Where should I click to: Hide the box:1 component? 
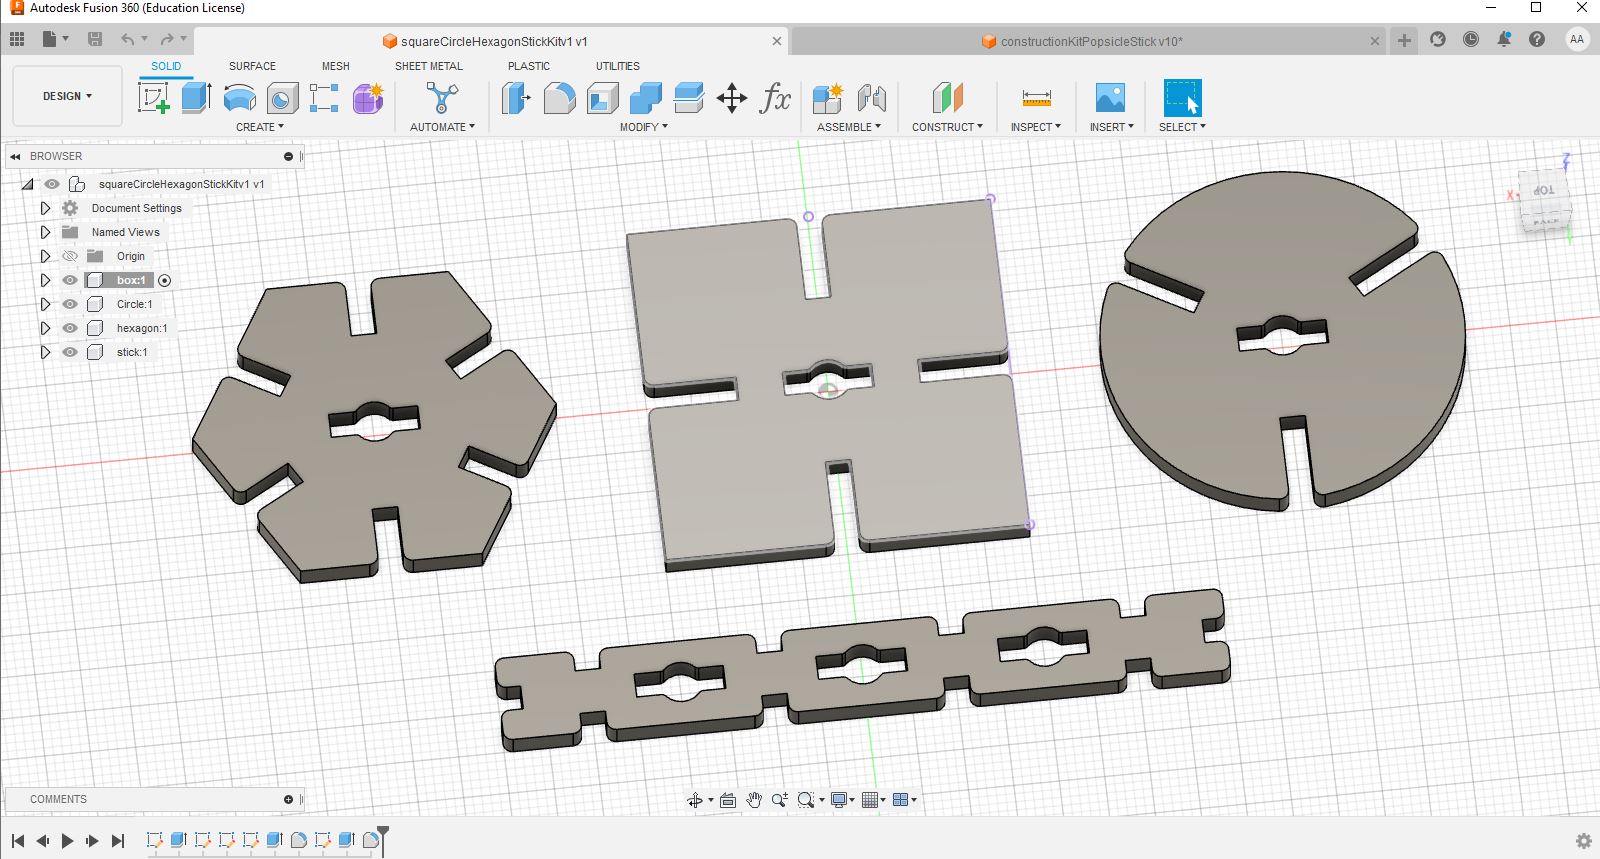[x=70, y=280]
